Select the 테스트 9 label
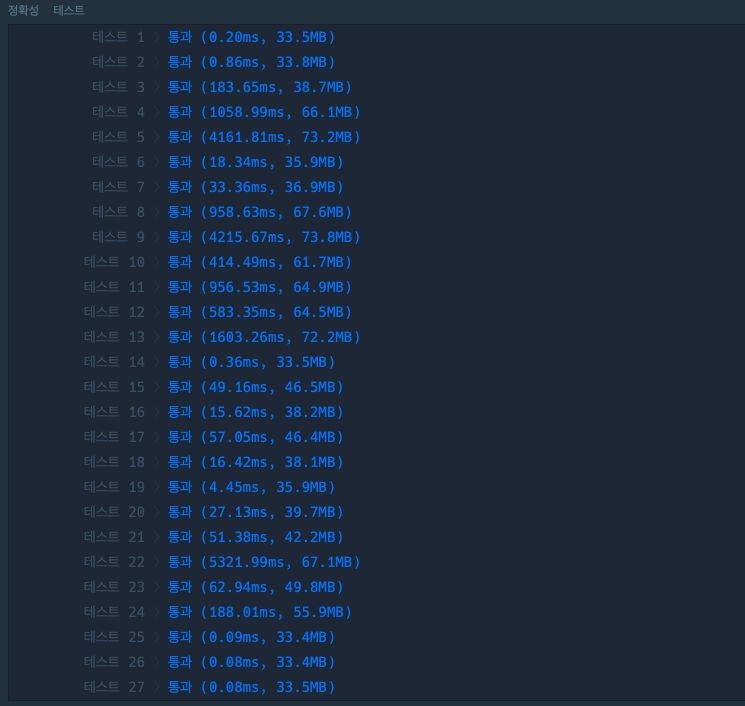 pyautogui.click(x=118, y=237)
